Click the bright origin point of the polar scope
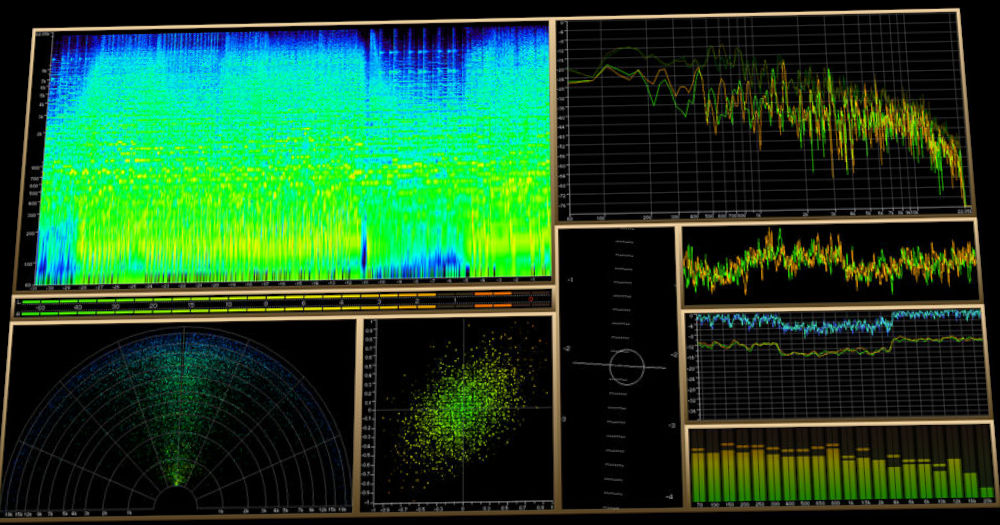 178,486
